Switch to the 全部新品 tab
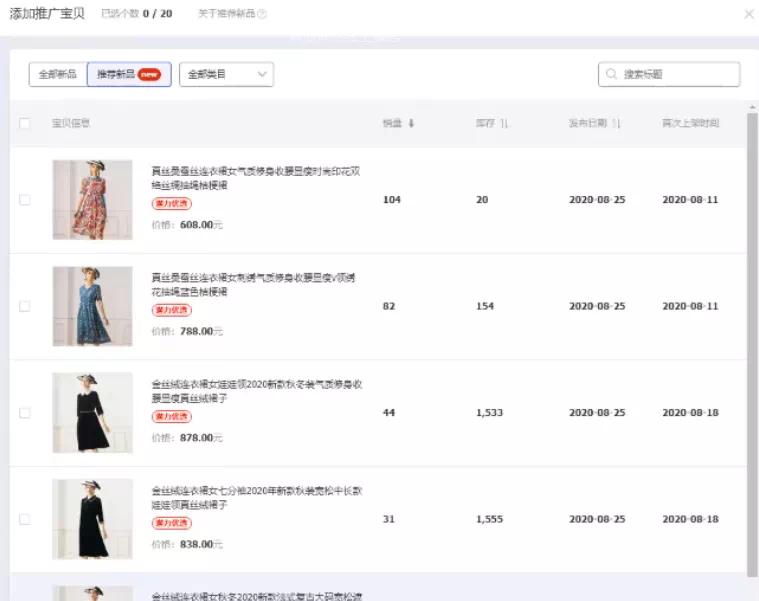The height and width of the screenshot is (601, 759). point(58,75)
